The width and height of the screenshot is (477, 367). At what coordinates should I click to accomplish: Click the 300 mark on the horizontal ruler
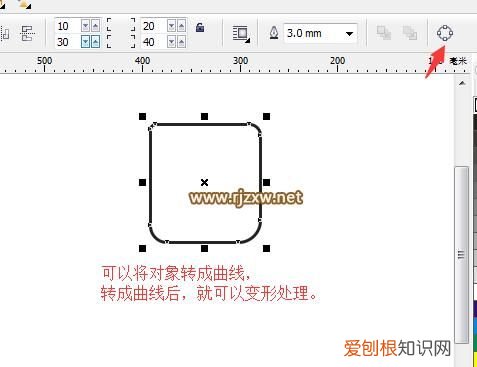coord(240,61)
